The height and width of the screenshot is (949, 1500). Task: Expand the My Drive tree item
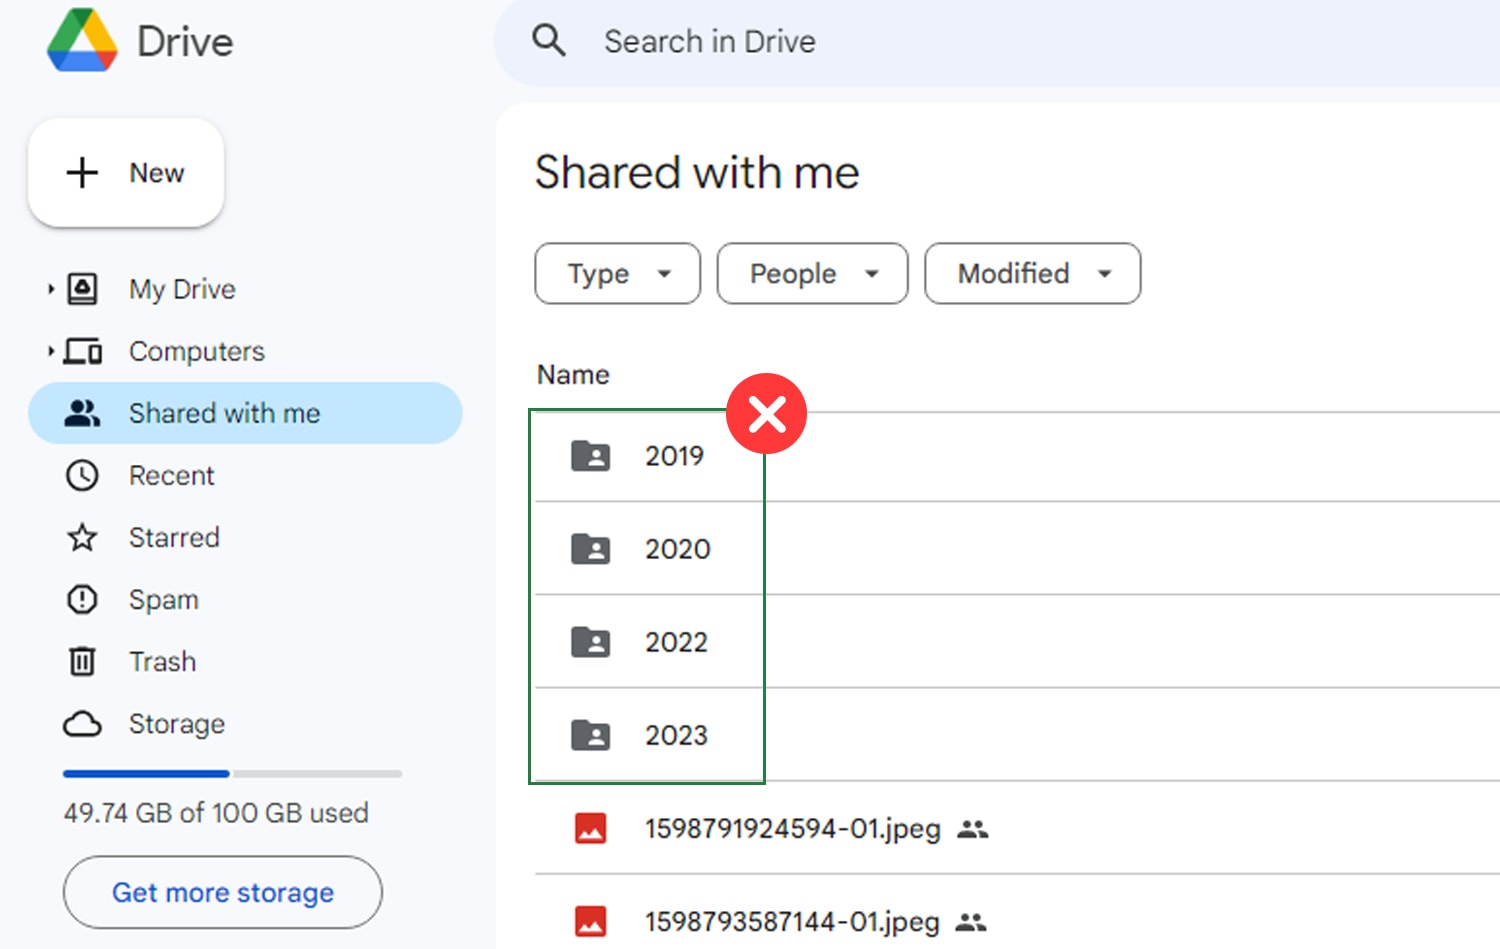click(x=50, y=288)
